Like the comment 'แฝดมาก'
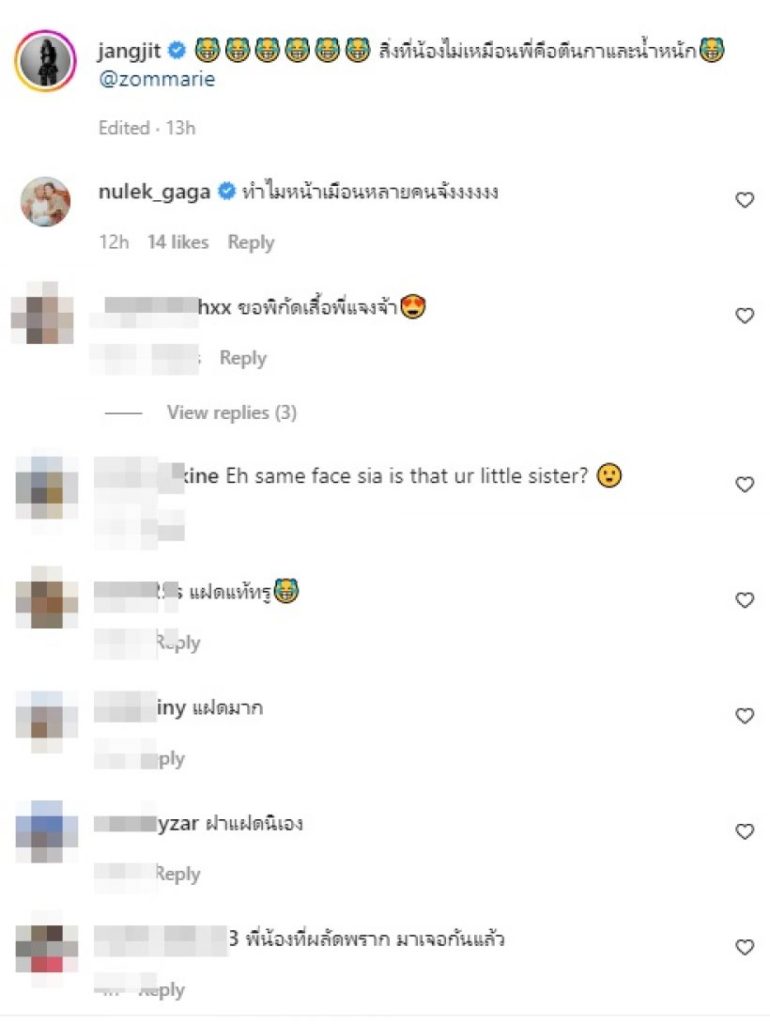This screenshot has width=770, height=1024. pyautogui.click(x=745, y=715)
